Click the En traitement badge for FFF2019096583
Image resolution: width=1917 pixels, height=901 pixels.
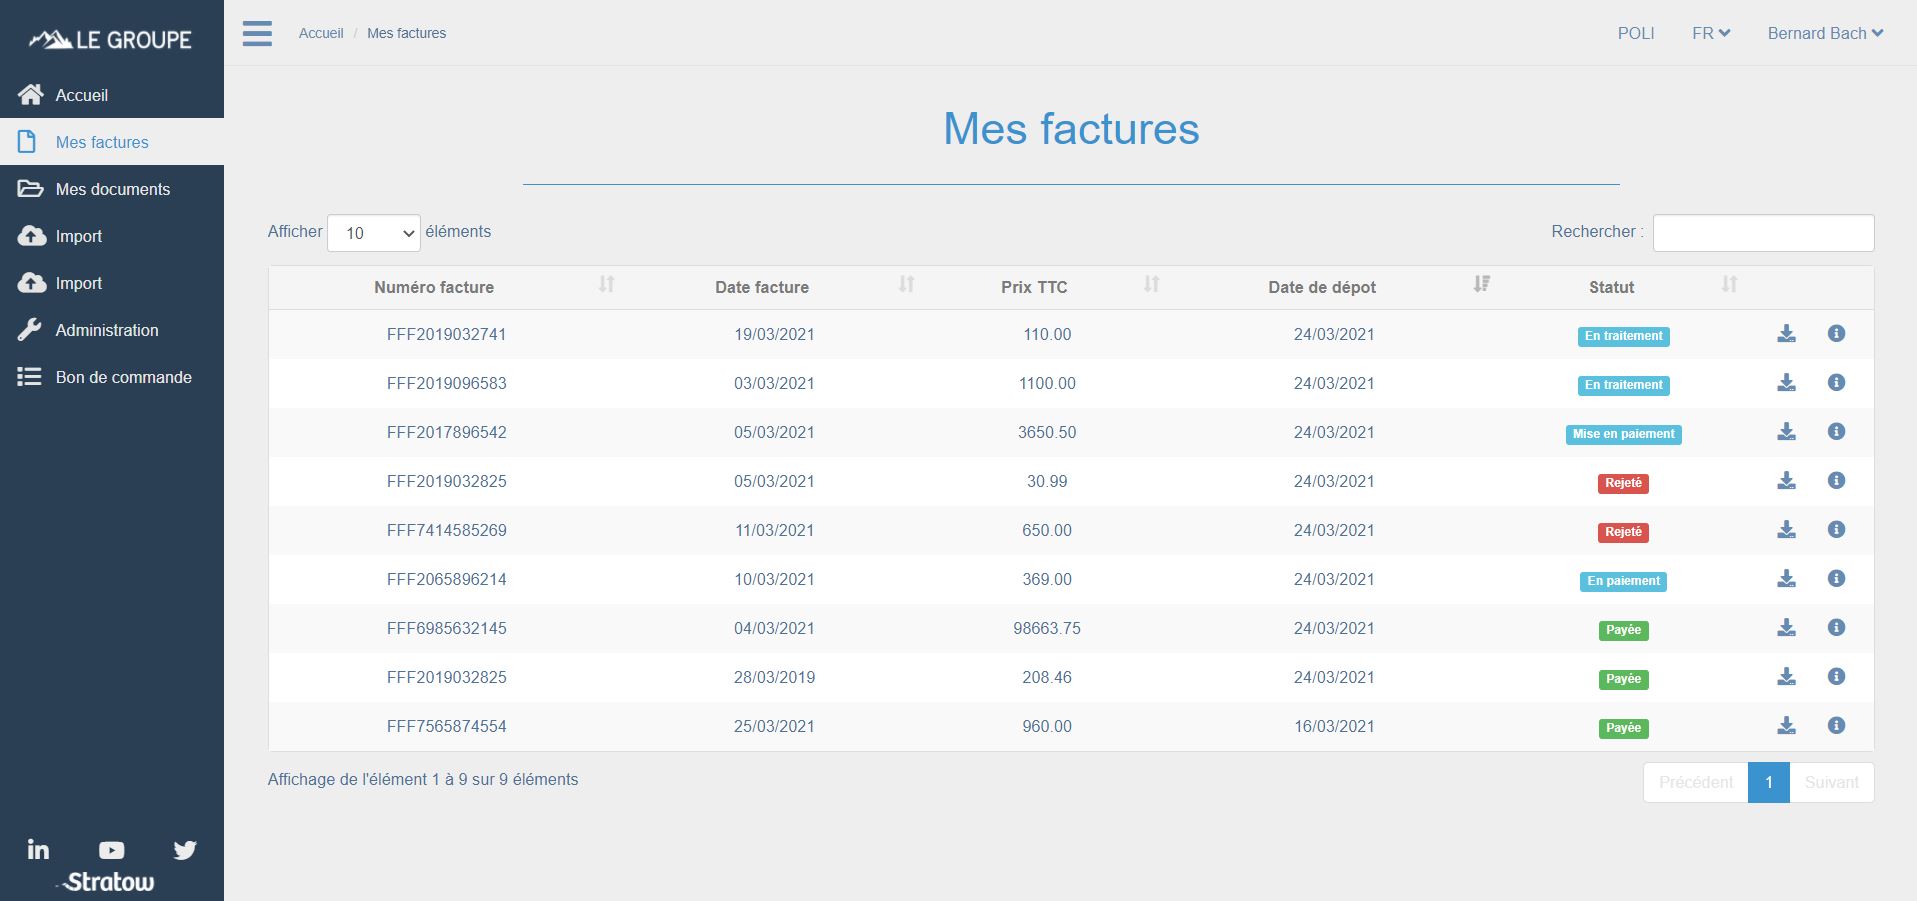click(1623, 385)
